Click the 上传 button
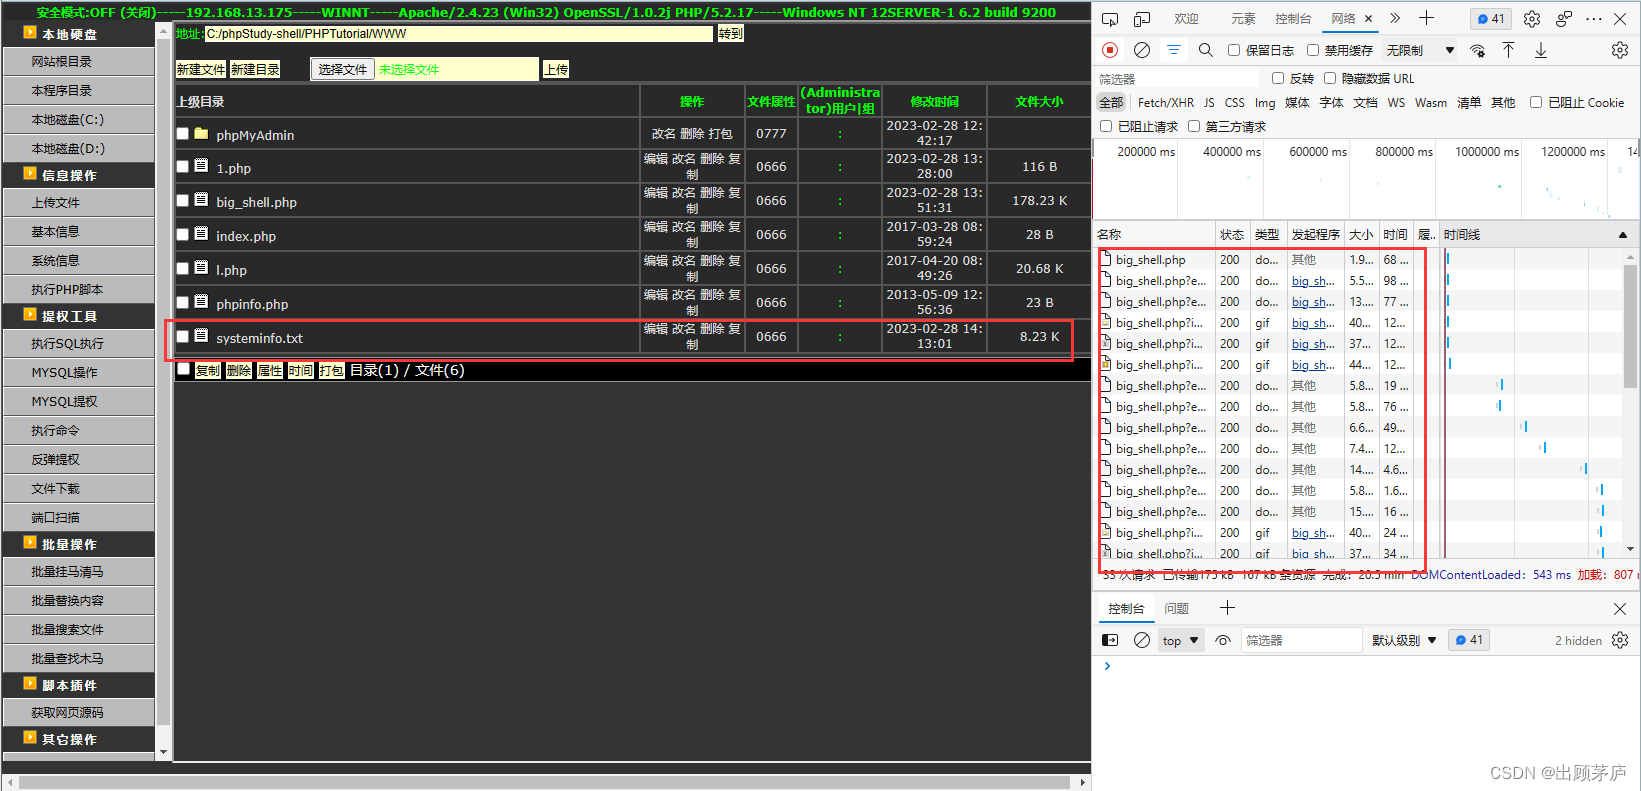Image resolution: width=1641 pixels, height=791 pixels. [556, 69]
